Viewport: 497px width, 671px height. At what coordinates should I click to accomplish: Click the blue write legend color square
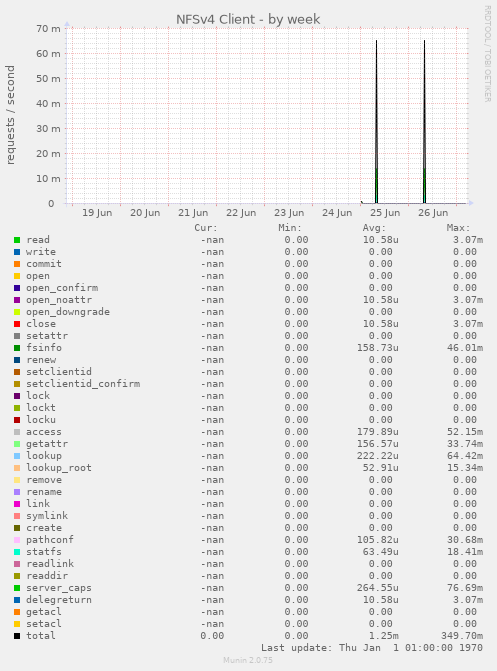coord(17,252)
